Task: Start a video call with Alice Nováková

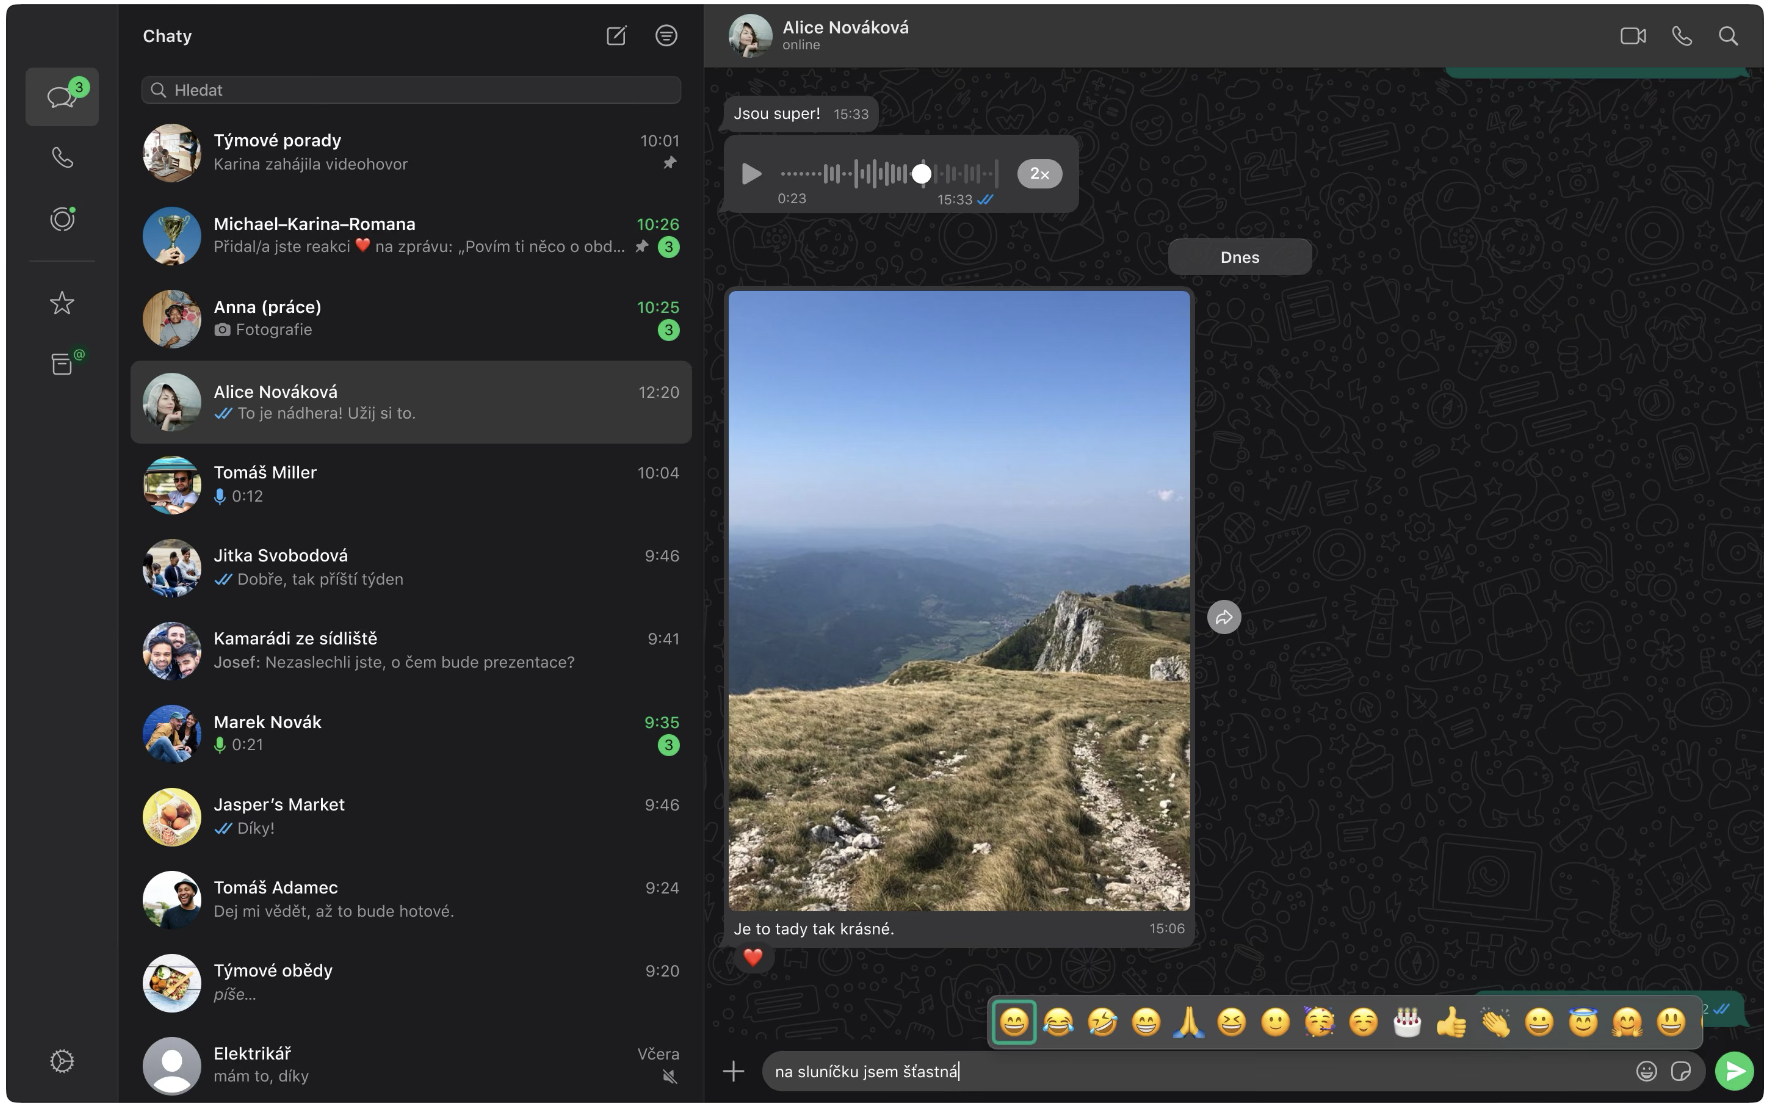Action: pyautogui.click(x=1634, y=35)
